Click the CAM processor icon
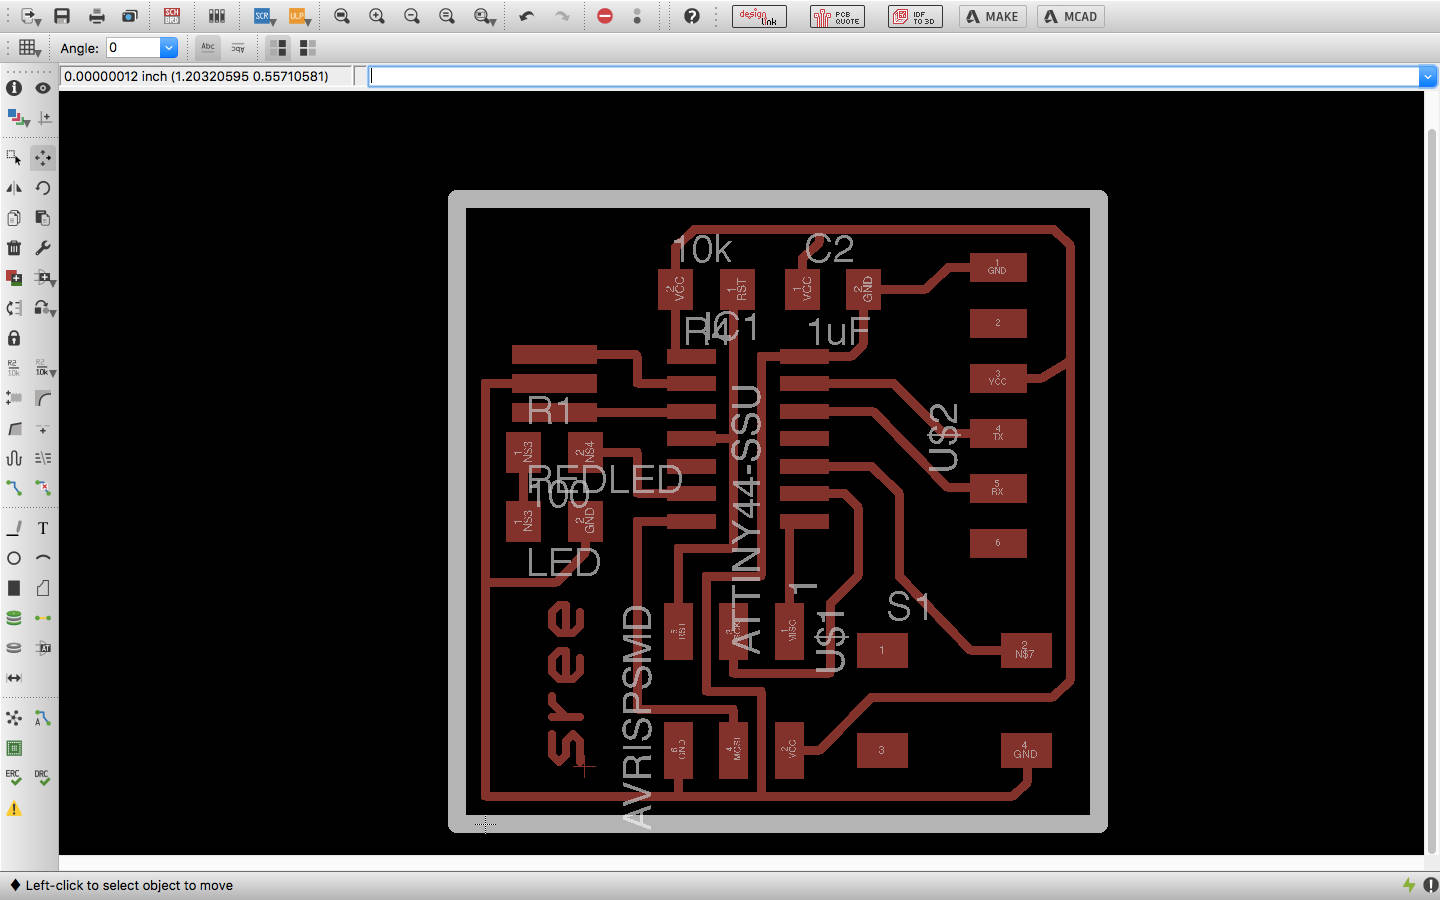 pyautogui.click(x=130, y=16)
